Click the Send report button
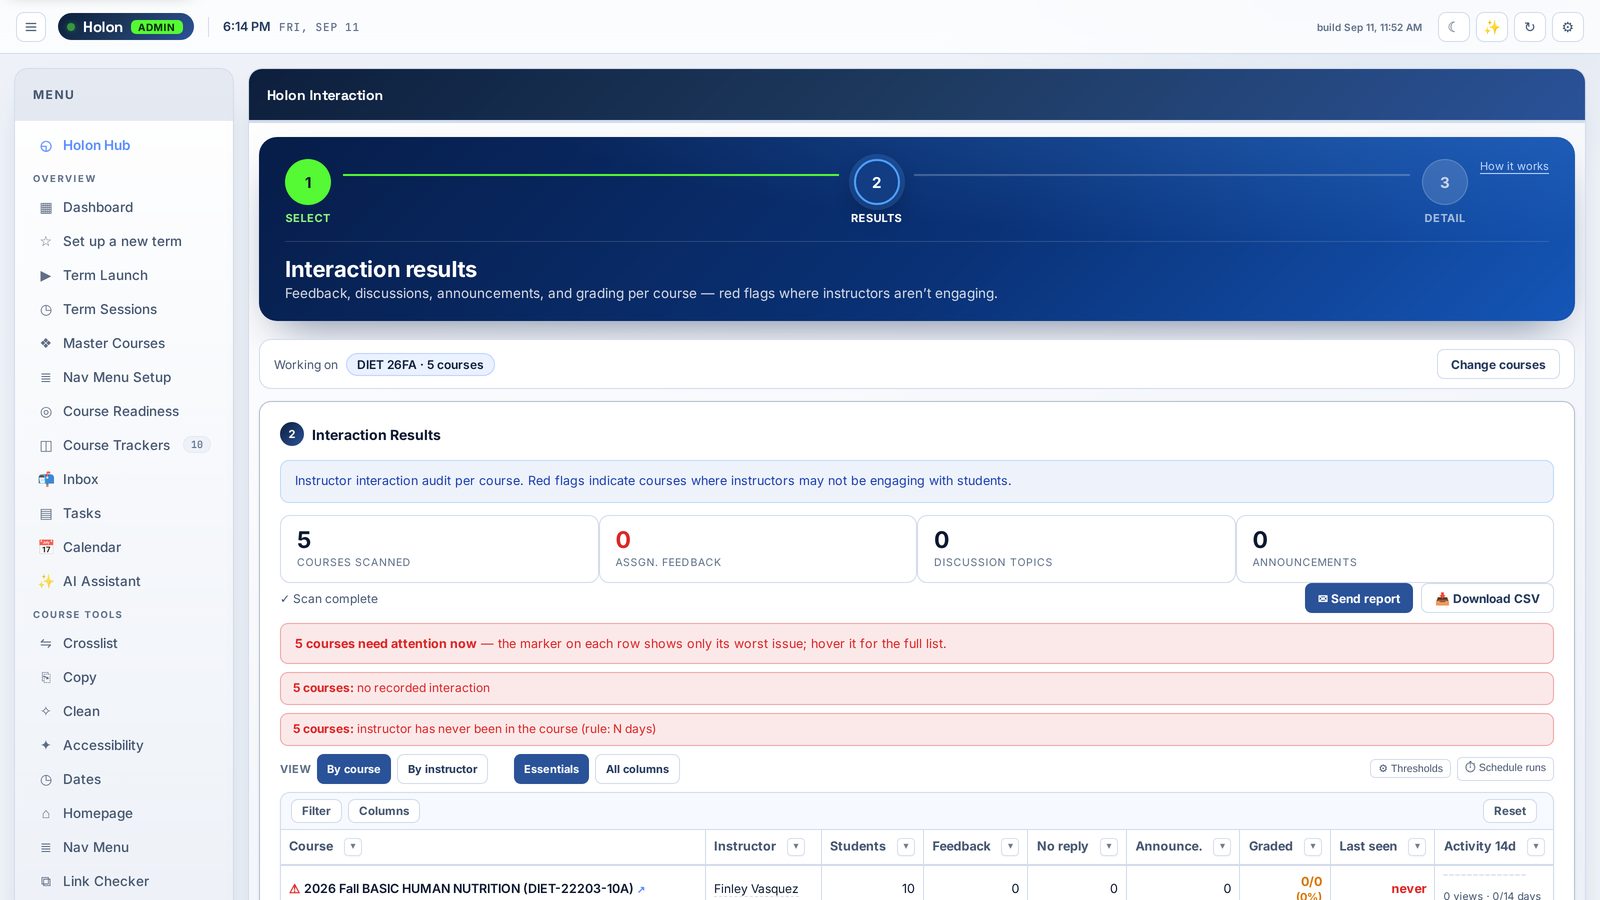Viewport: 1600px width, 900px height. (1359, 598)
